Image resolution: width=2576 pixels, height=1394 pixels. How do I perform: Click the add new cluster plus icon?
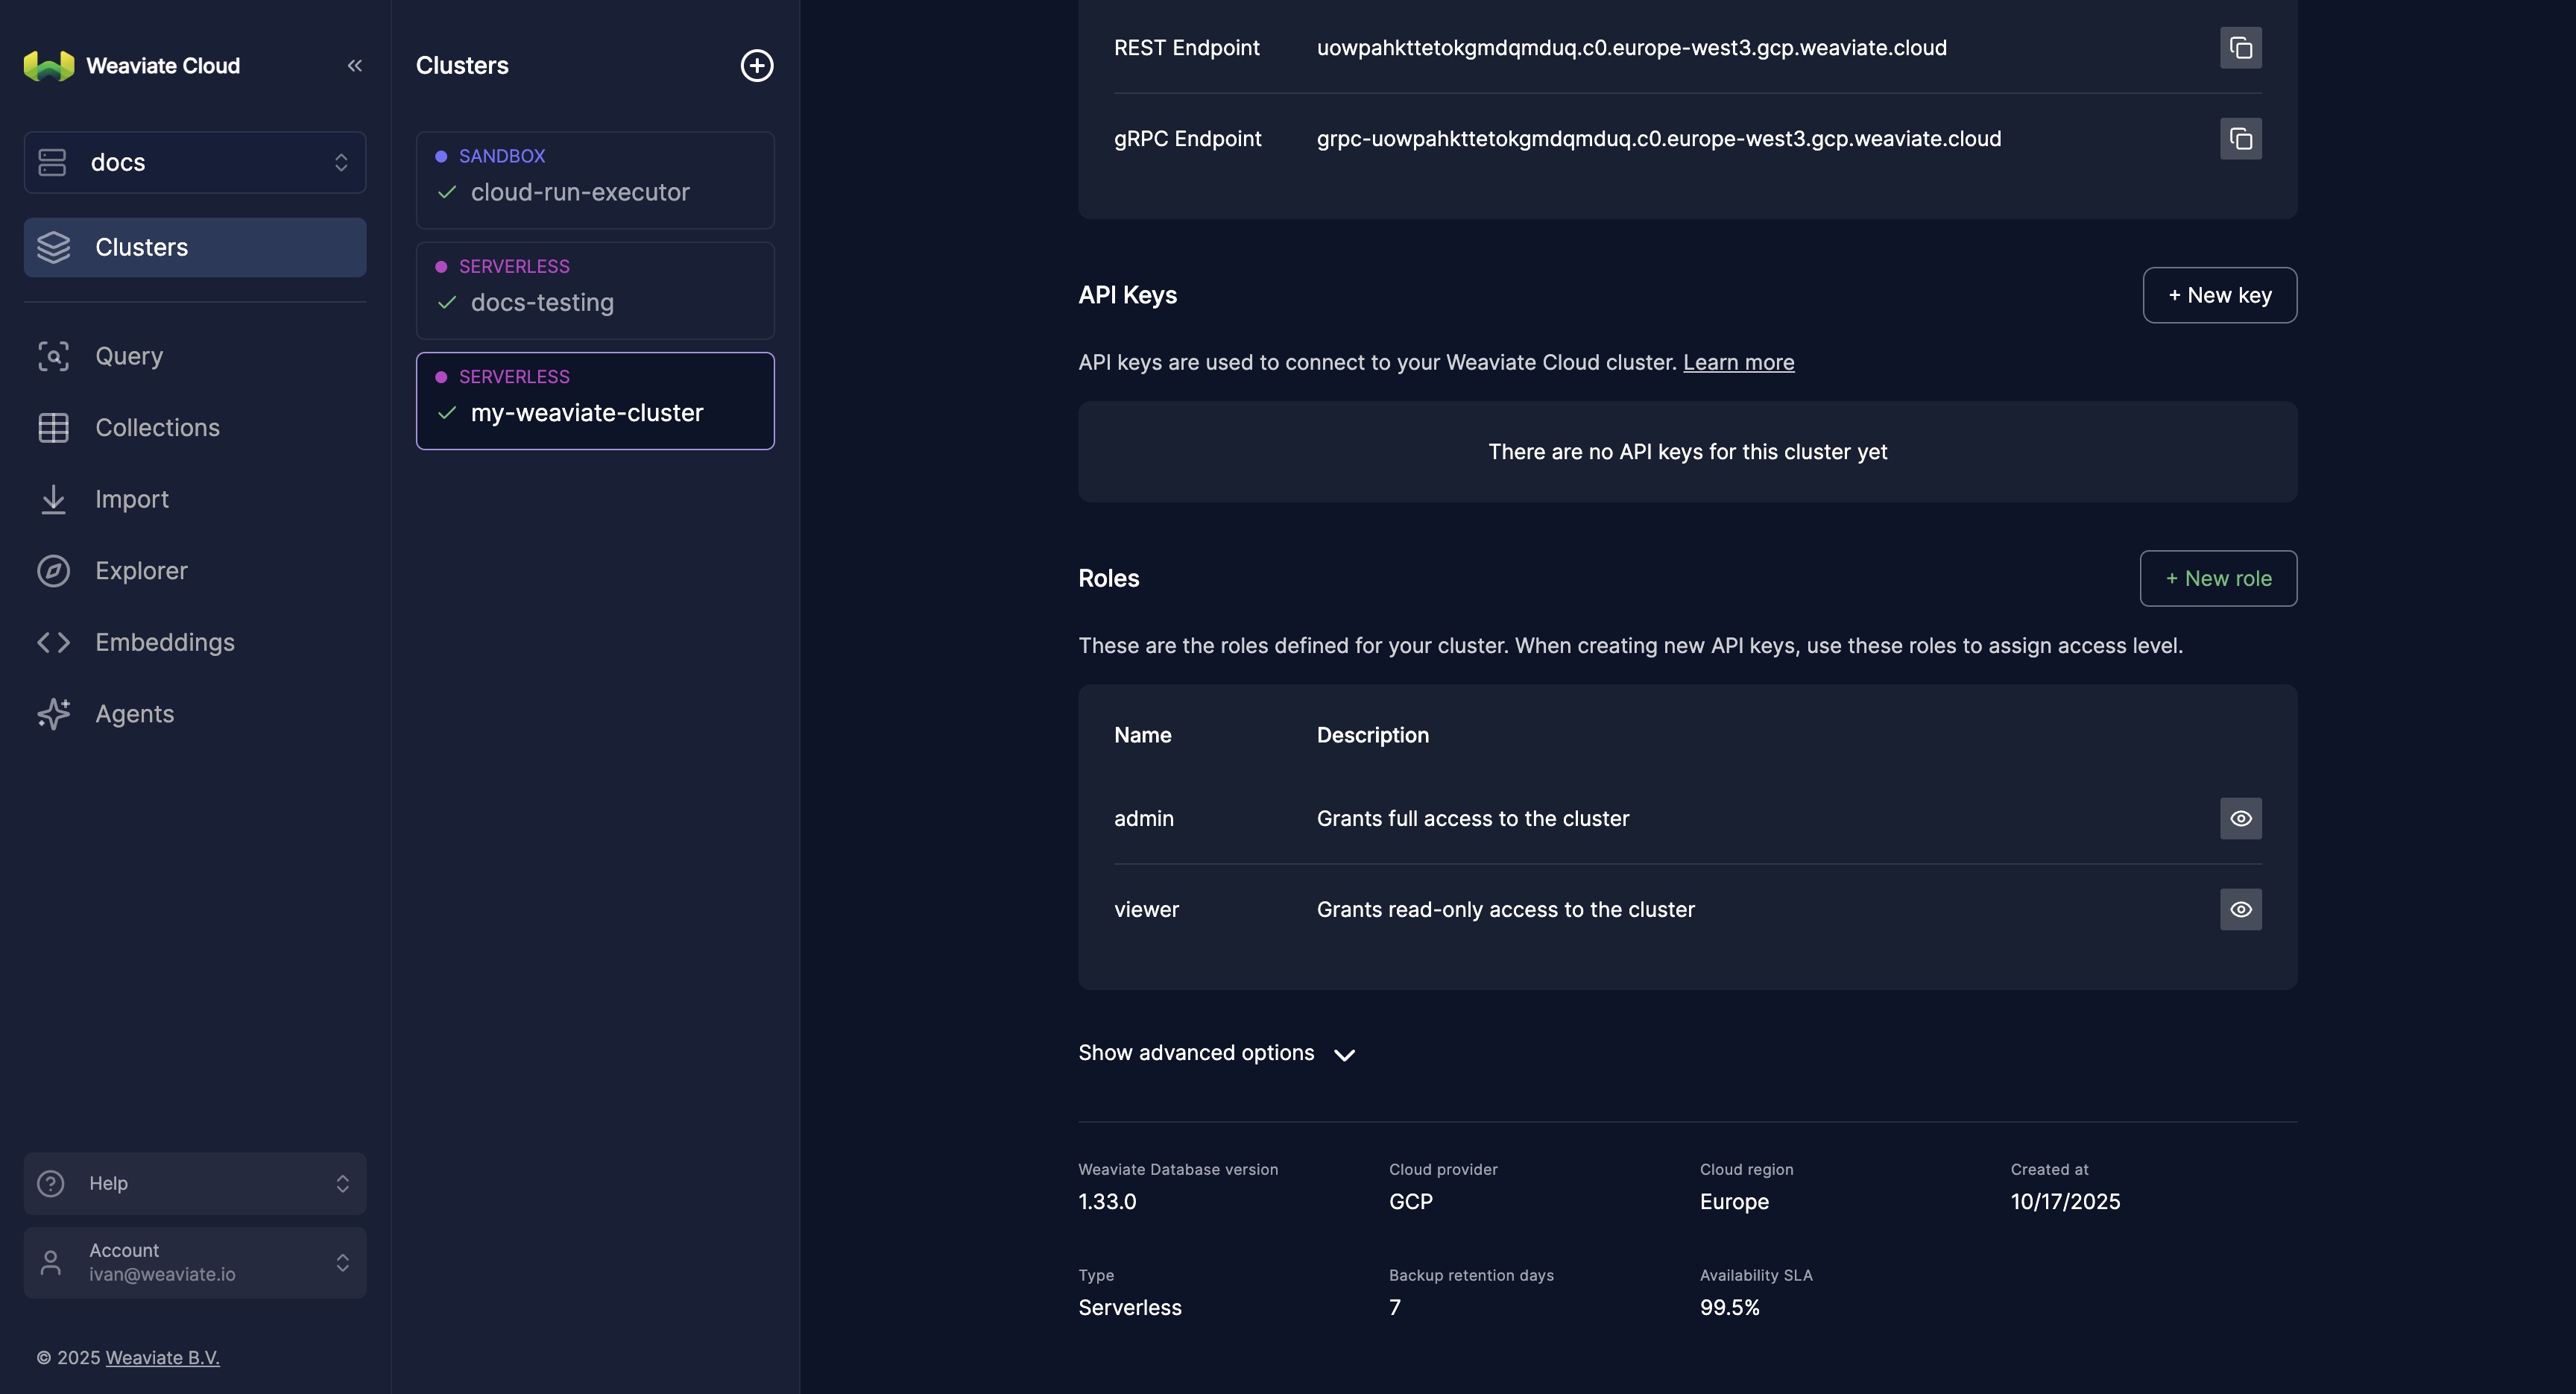pos(756,66)
